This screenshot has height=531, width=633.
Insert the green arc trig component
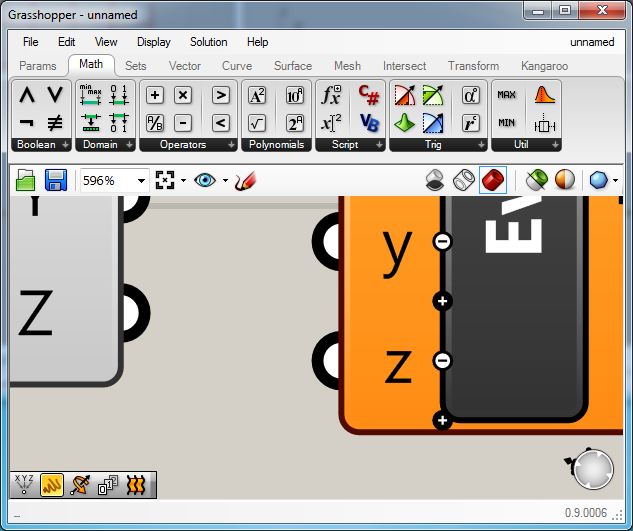click(433, 95)
